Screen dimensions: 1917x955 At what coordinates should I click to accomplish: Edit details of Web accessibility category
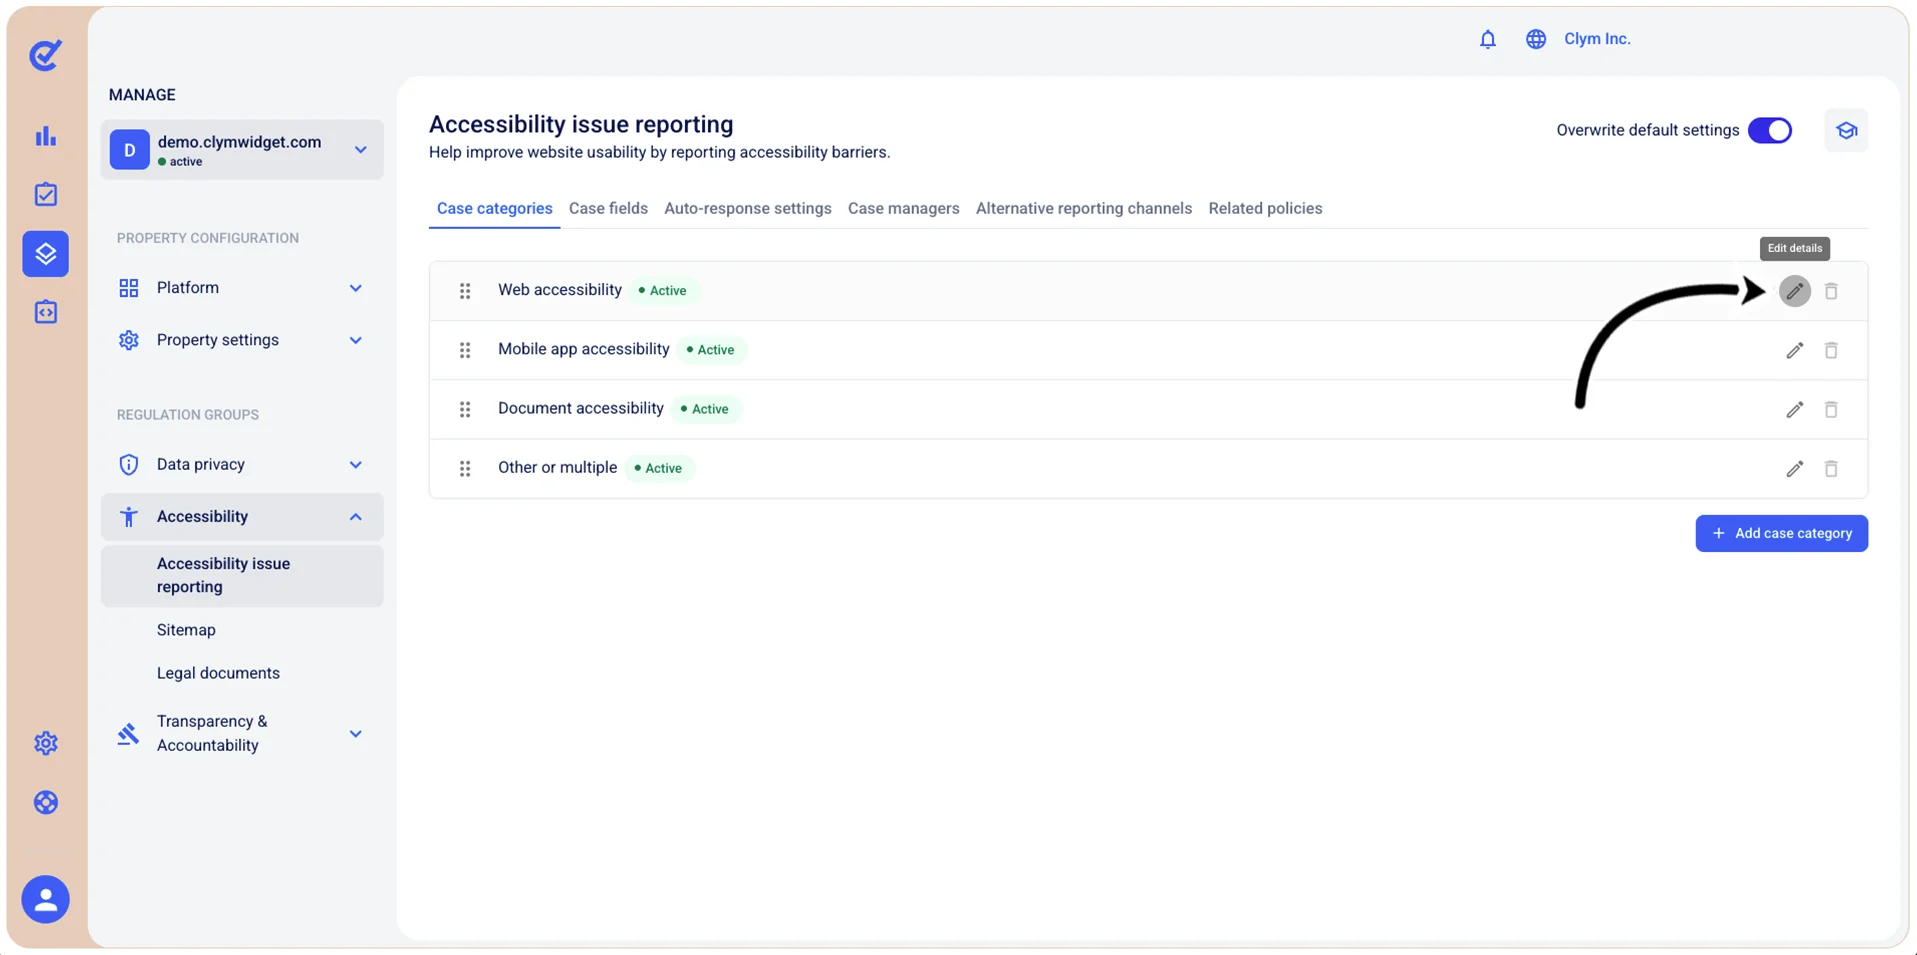point(1795,291)
